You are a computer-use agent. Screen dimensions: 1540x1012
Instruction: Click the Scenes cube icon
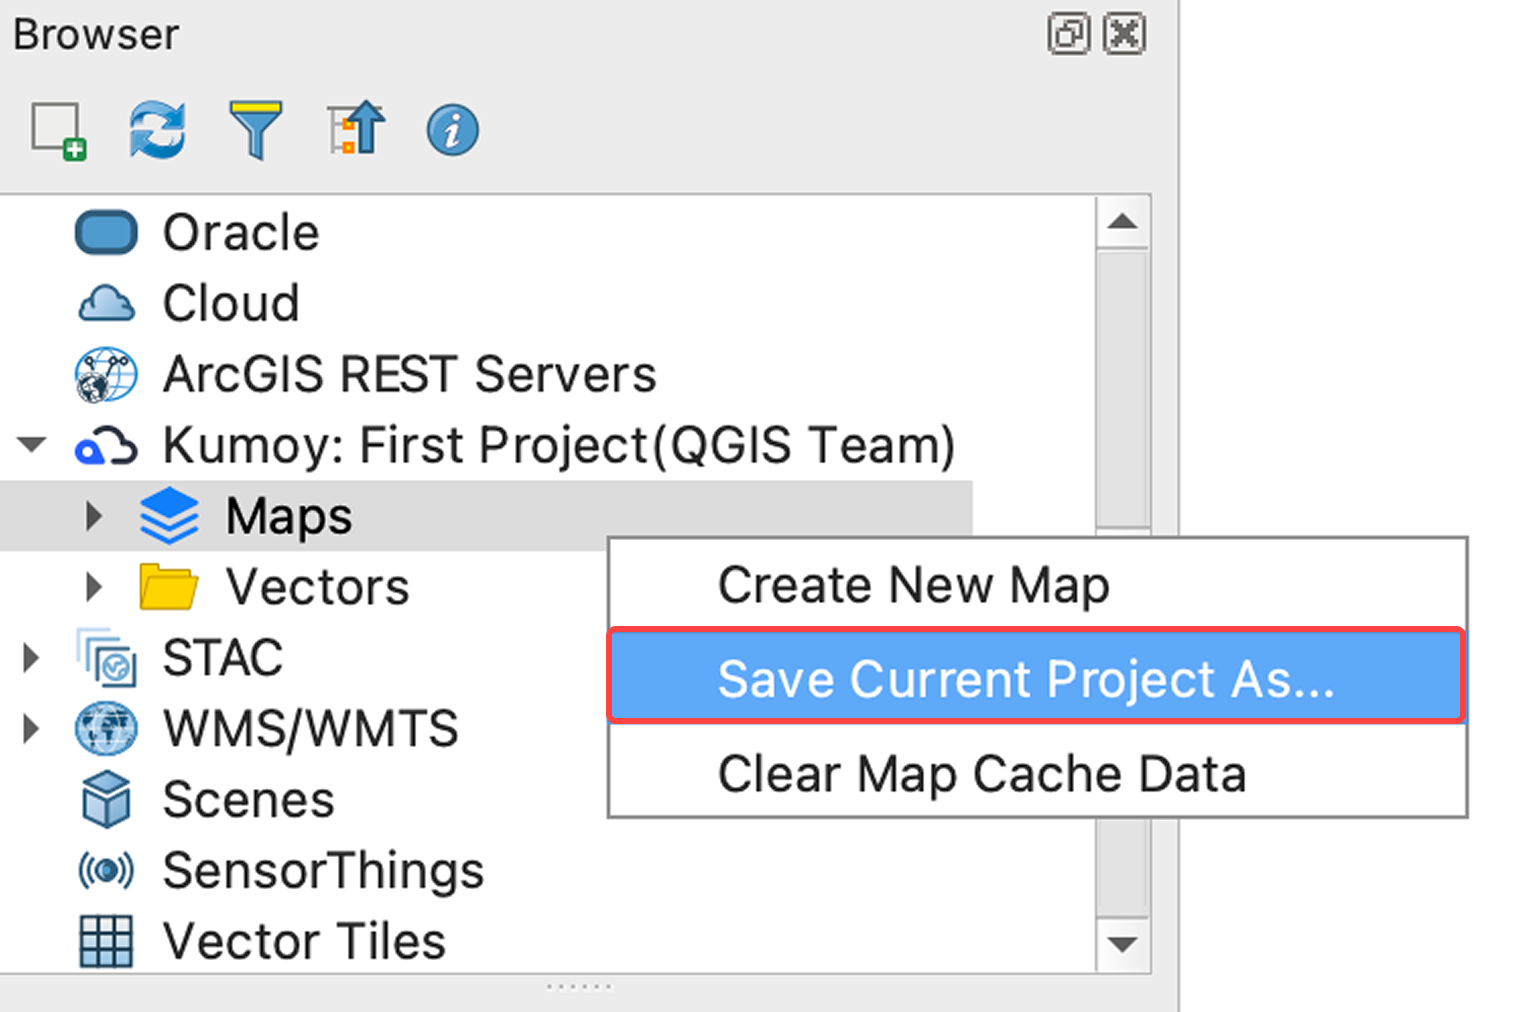(x=105, y=798)
